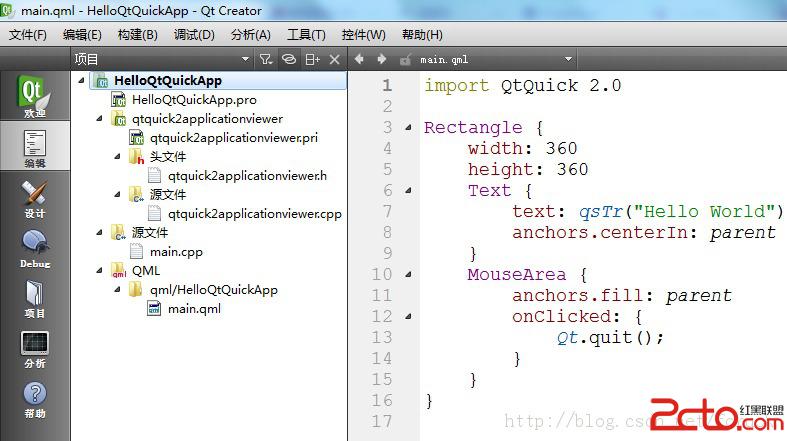Collapse the QML folder node

click(x=99, y=270)
